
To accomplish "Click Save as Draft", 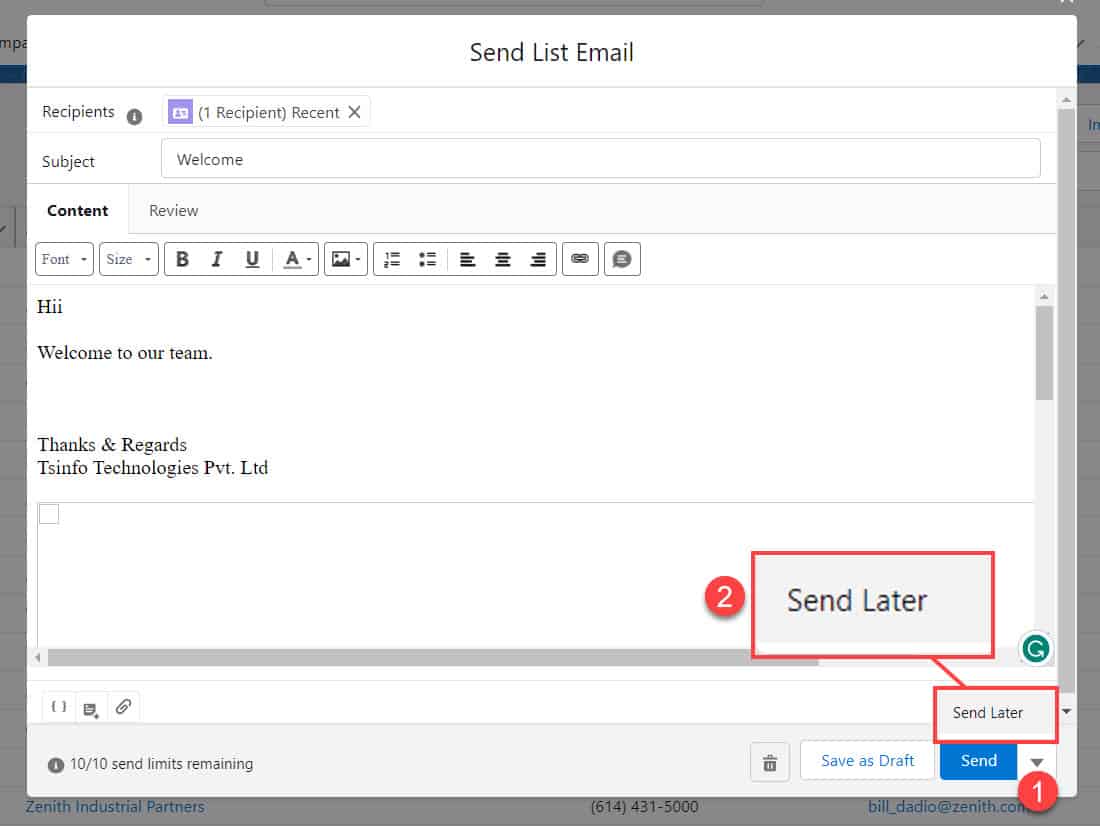I will pos(867,761).
